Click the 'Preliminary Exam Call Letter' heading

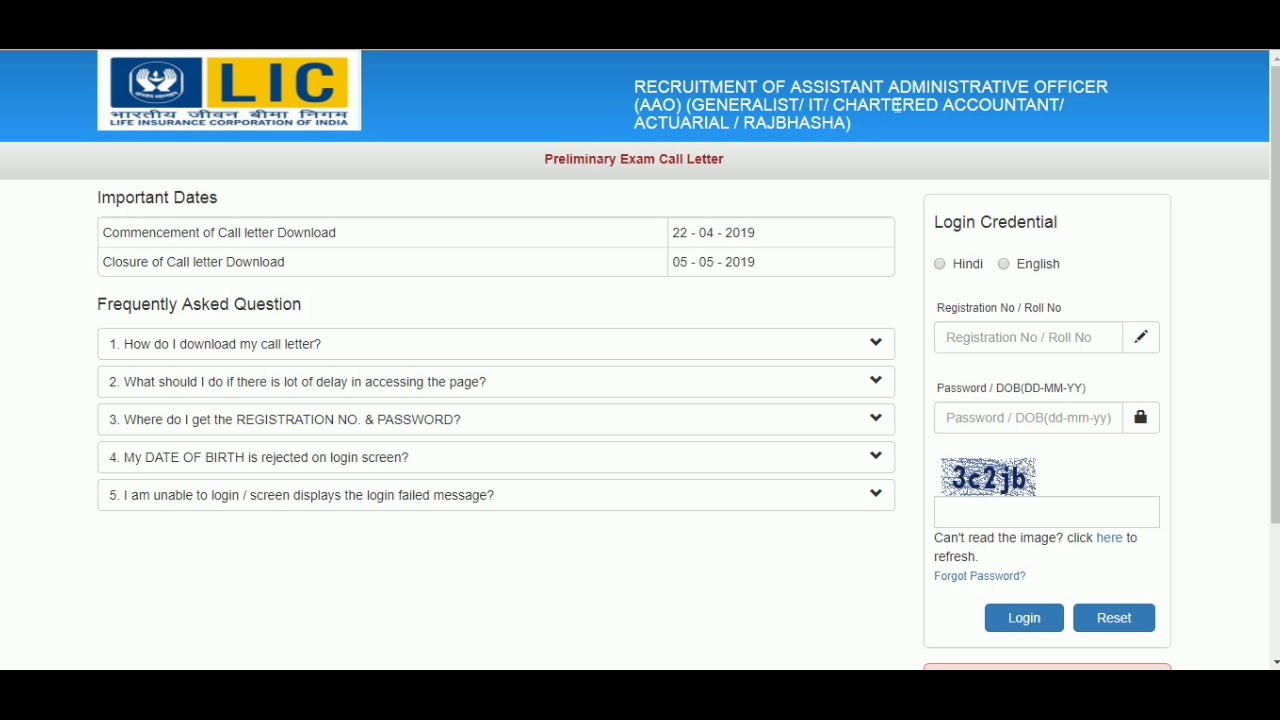(x=634, y=159)
